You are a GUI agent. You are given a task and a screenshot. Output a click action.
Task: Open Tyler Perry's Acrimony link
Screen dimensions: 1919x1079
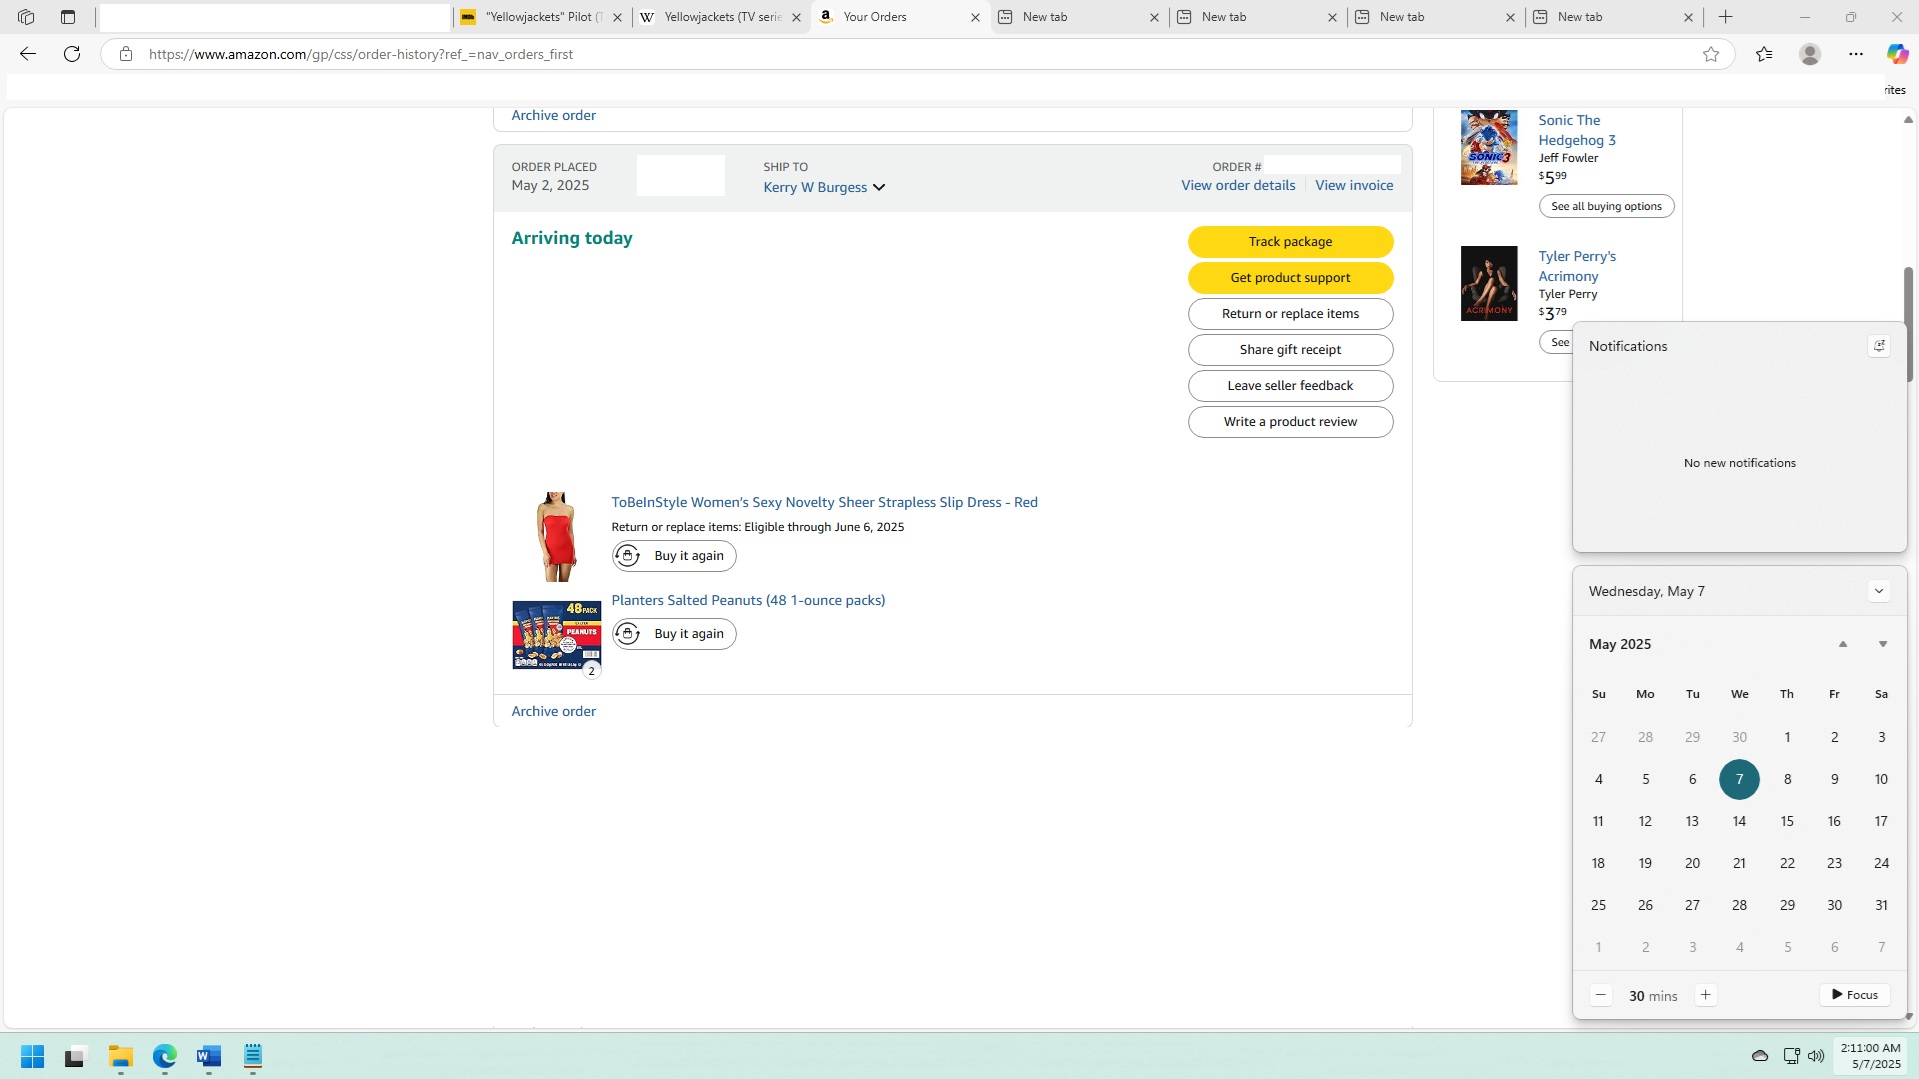[1576, 266]
